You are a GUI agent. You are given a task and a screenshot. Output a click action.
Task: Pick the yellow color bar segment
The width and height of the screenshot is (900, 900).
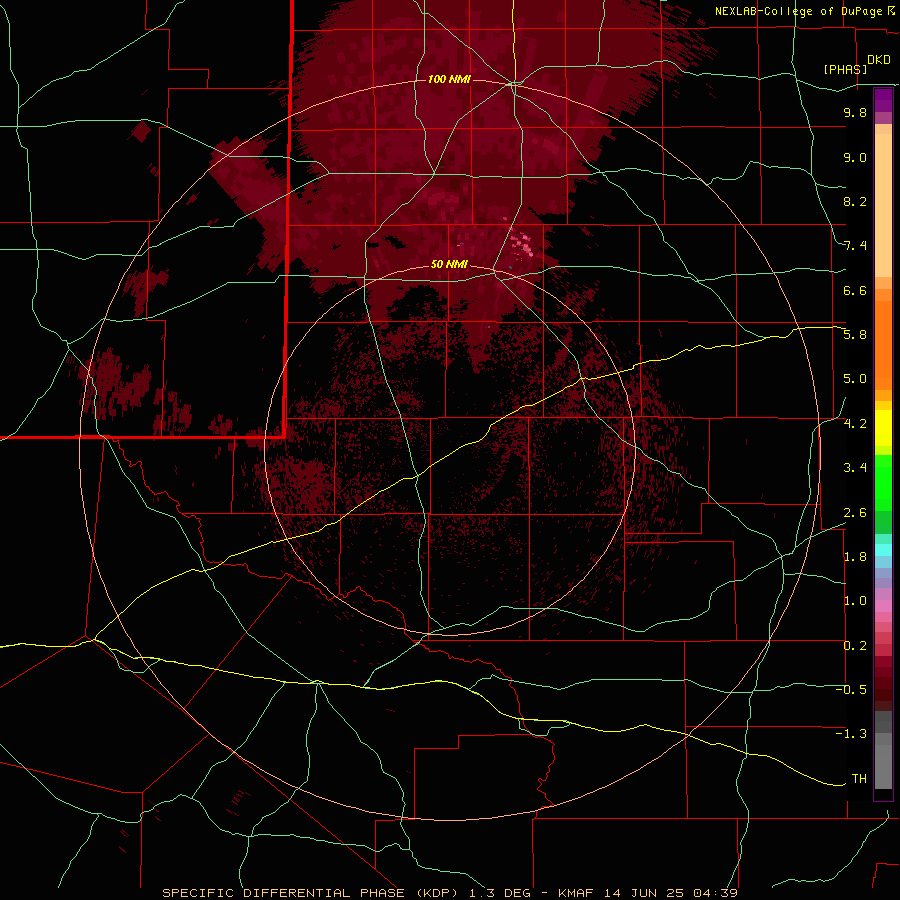click(x=883, y=428)
